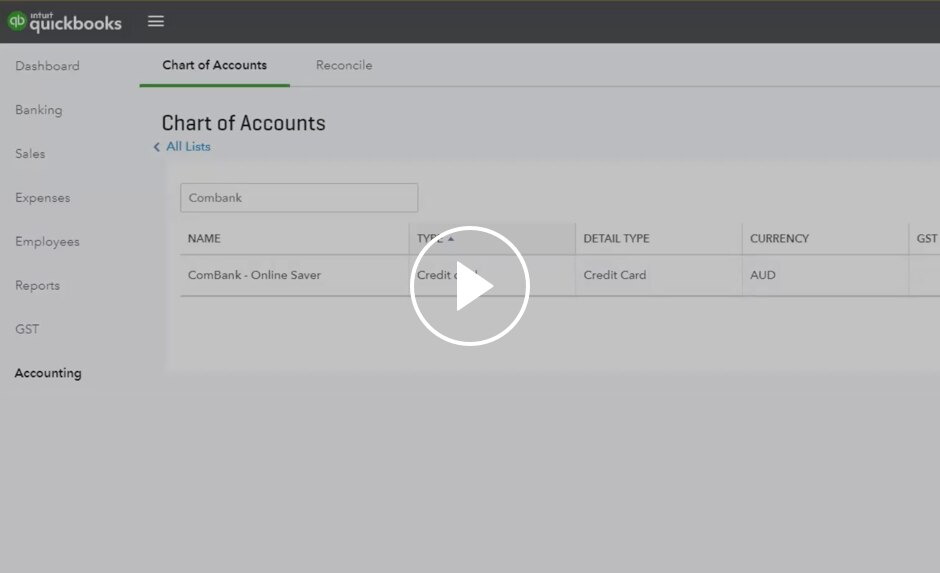Click the Credit Card detail type cell
The image size is (940, 573).
tap(614, 275)
